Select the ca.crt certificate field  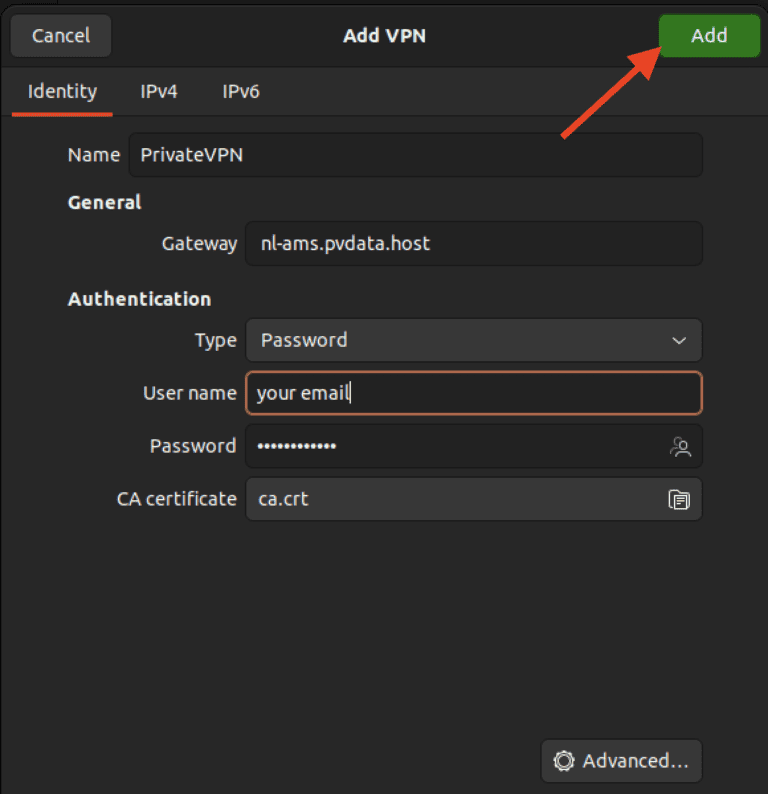pyautogui.click(x=450, y=499)
